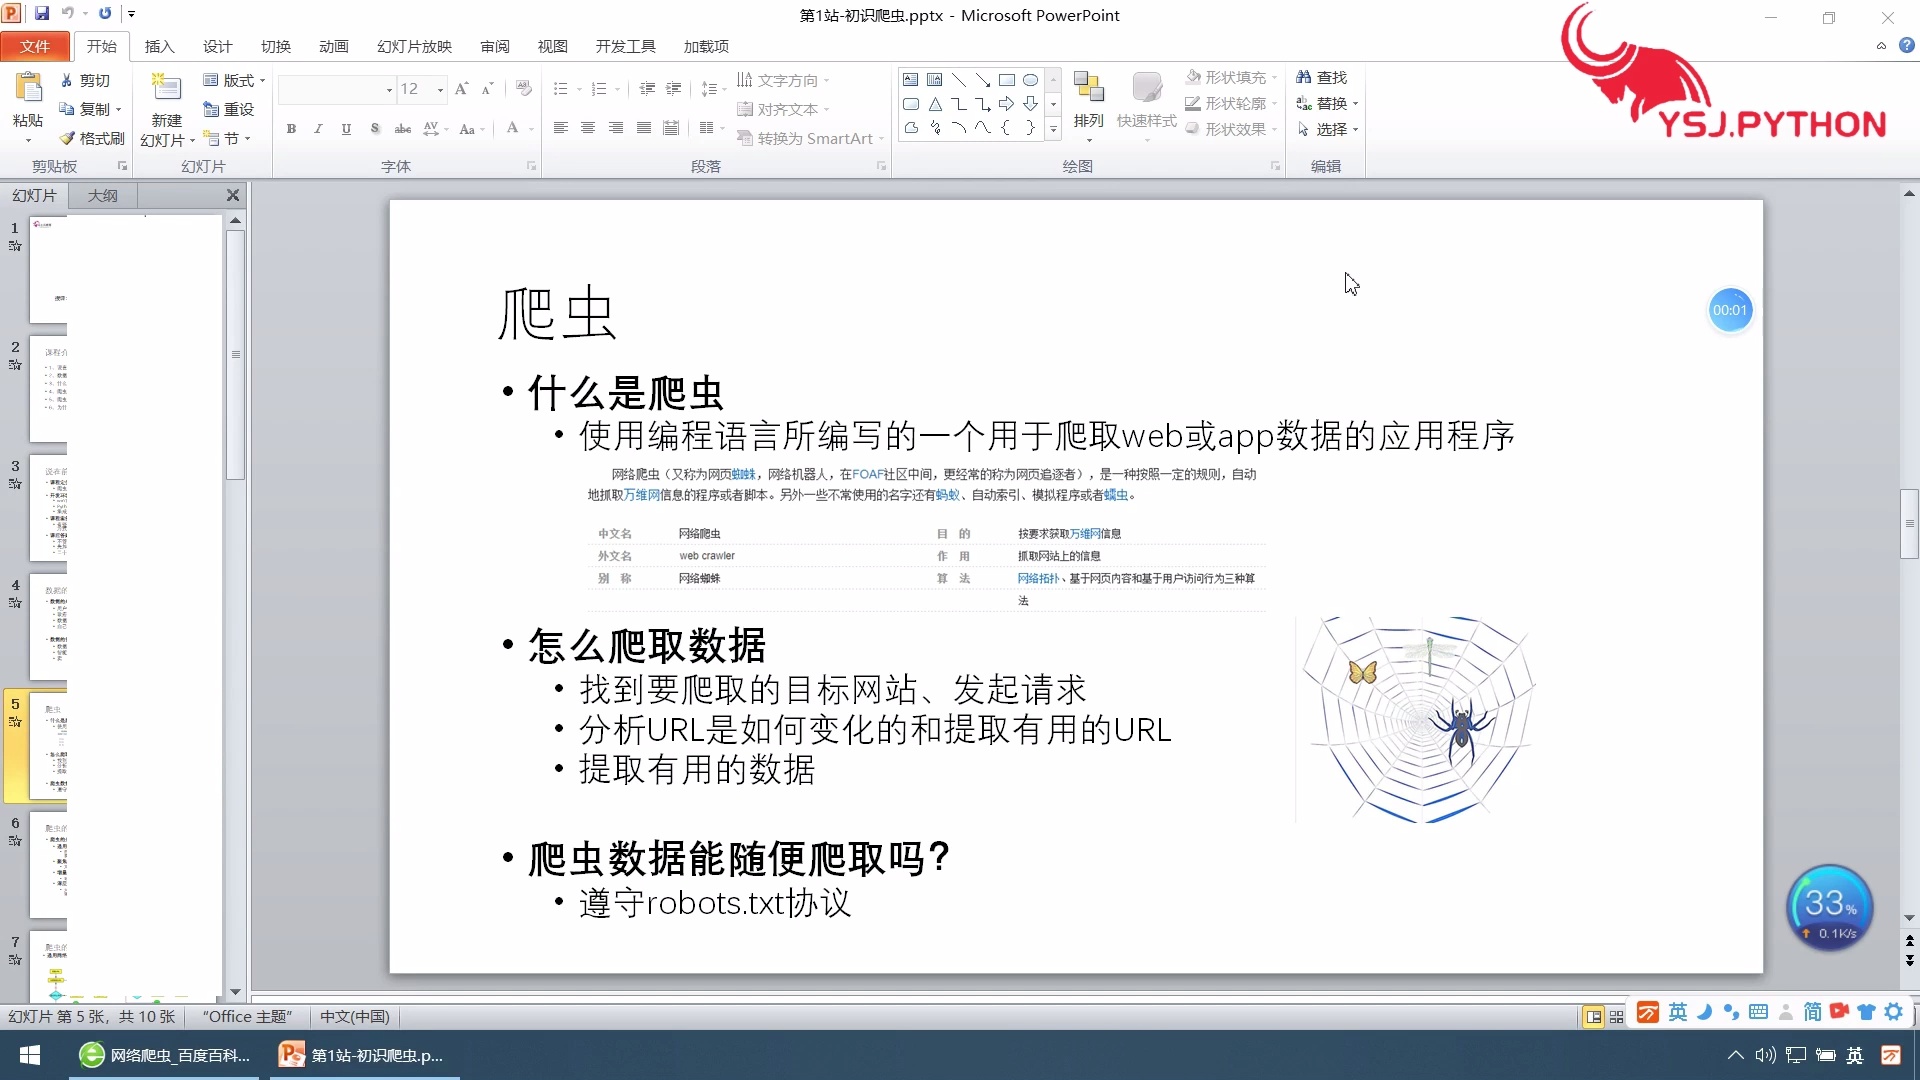The height and width of the screenshot is (1080, 1920).
Task: Align text right
Action: [x=616, y=128]
